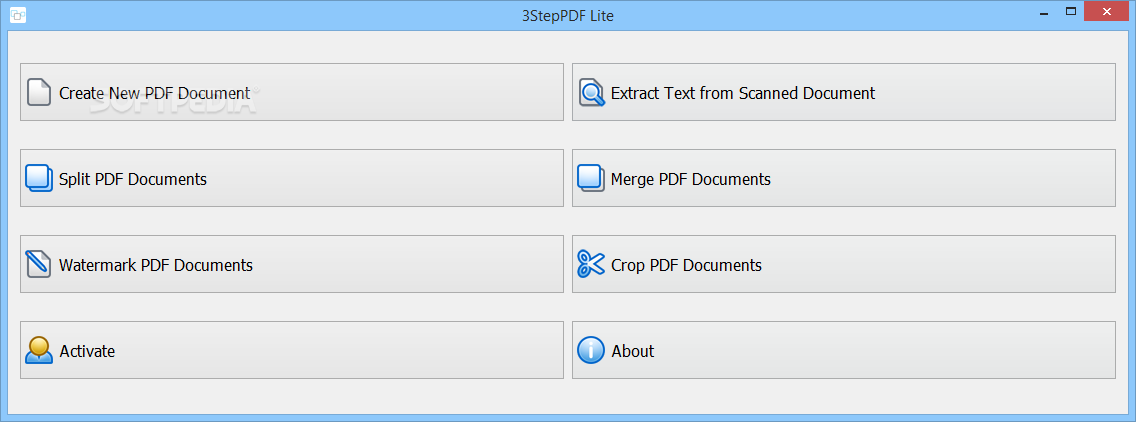Choose Merge PDF Documents
Image resolution: width=1136 pixels, height=422 pixels.
tap(843, 178)
